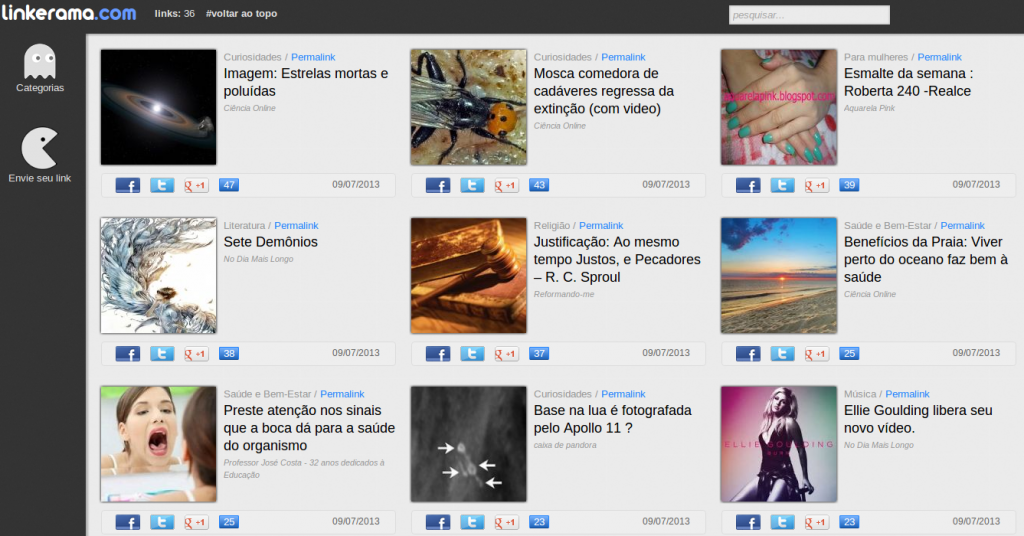Click share count 37 badge
The image size is (1024, 536).
point(539,353)
